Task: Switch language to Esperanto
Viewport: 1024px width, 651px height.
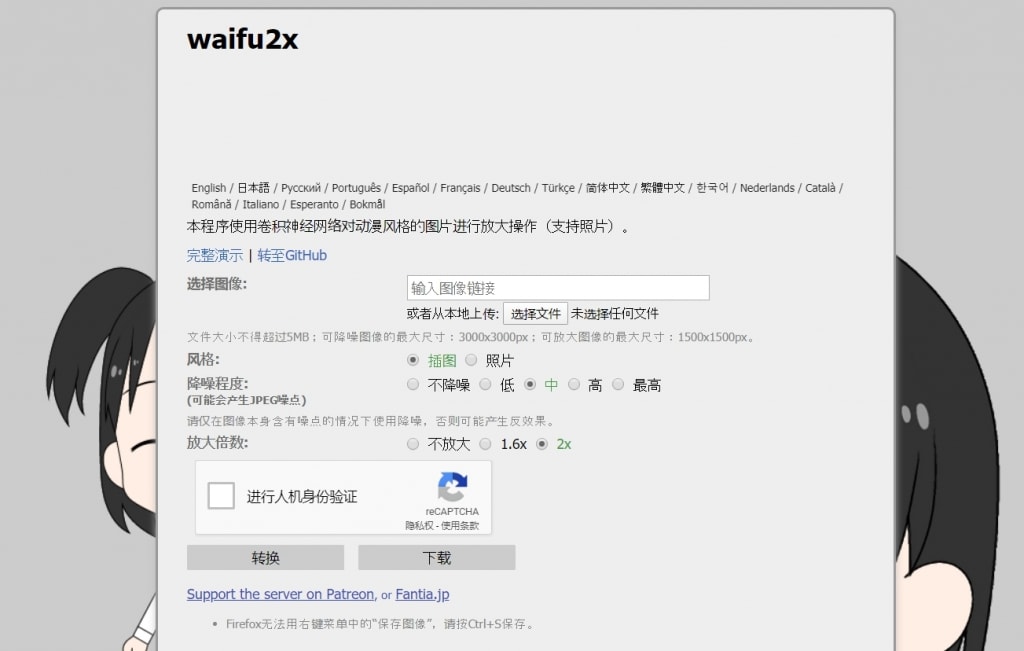Action: point(314,204)
